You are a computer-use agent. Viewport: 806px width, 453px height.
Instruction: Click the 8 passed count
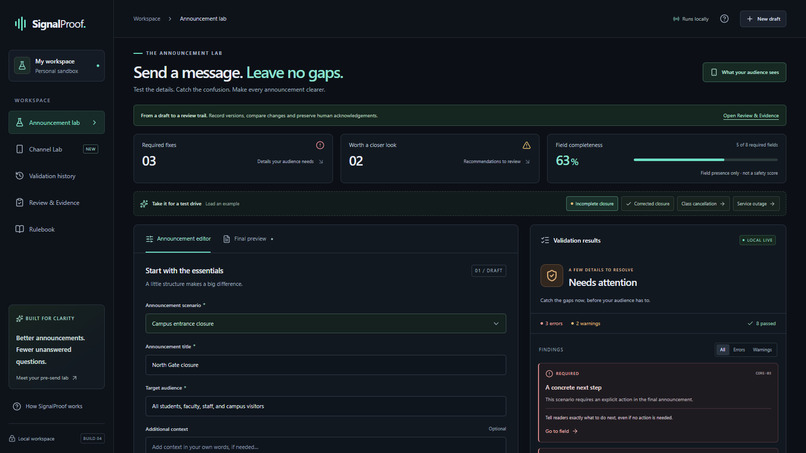point(761,324)
